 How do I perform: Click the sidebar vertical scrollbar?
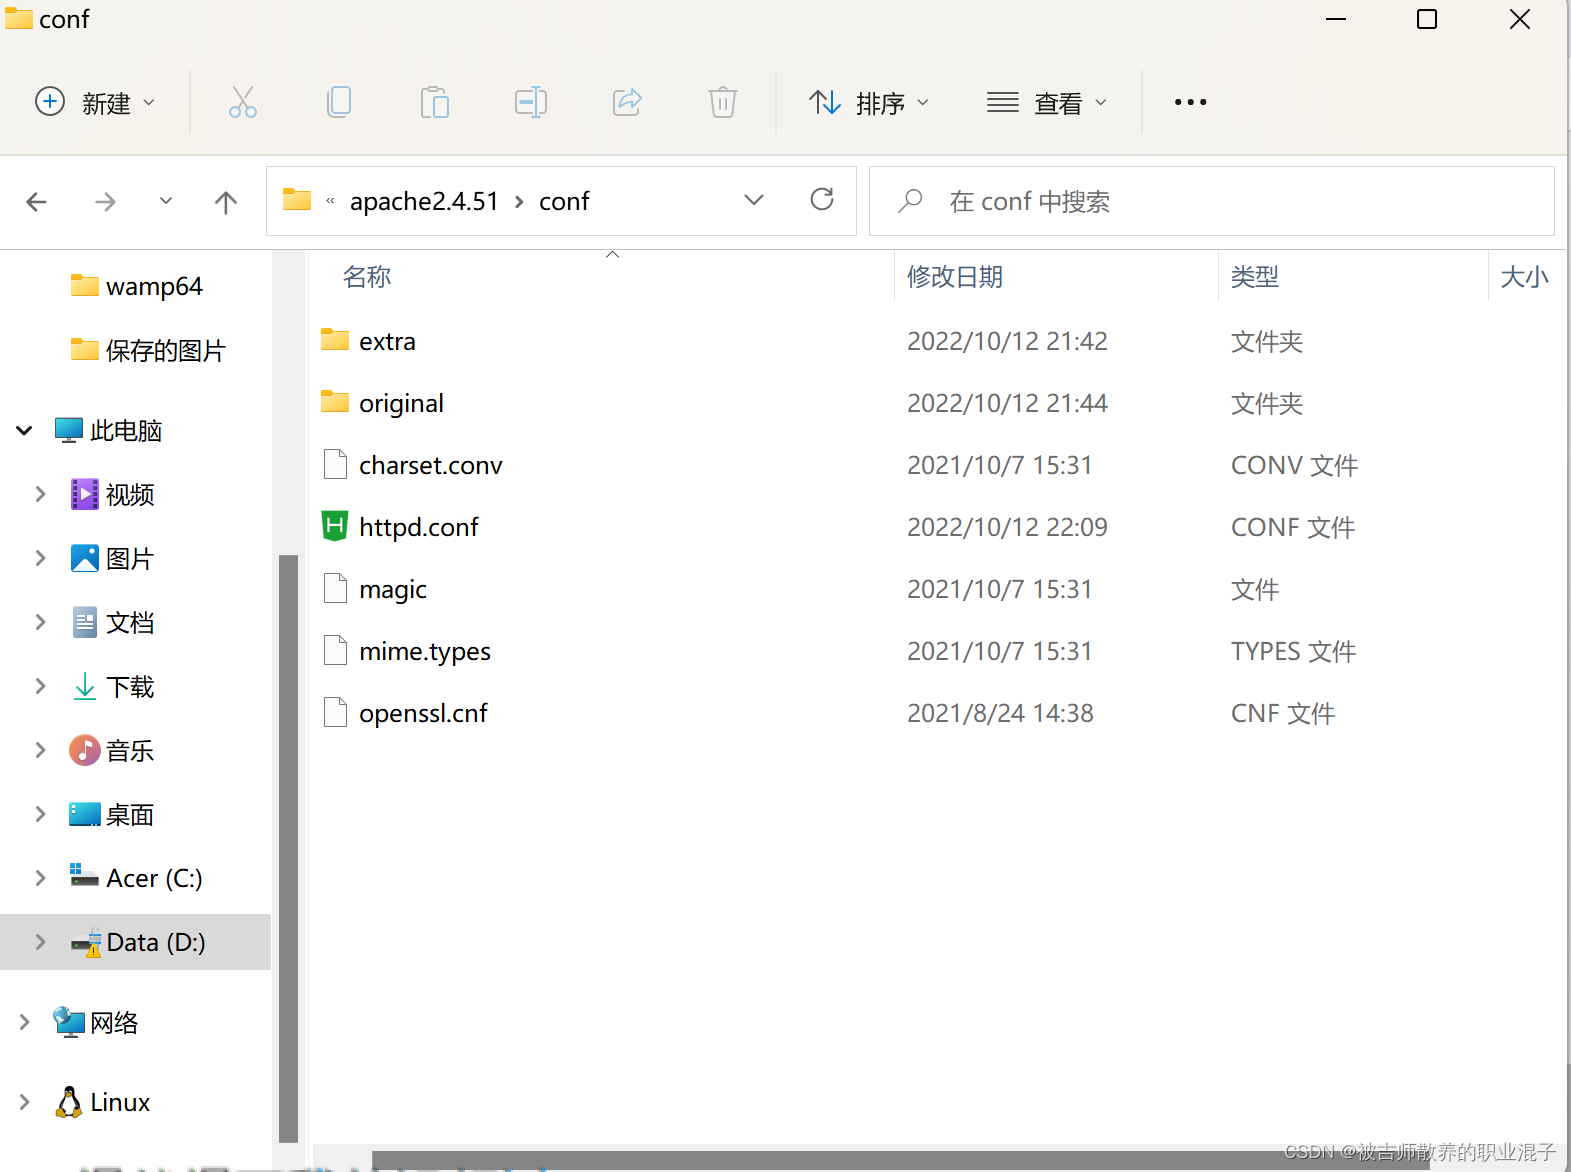(288, 848)
